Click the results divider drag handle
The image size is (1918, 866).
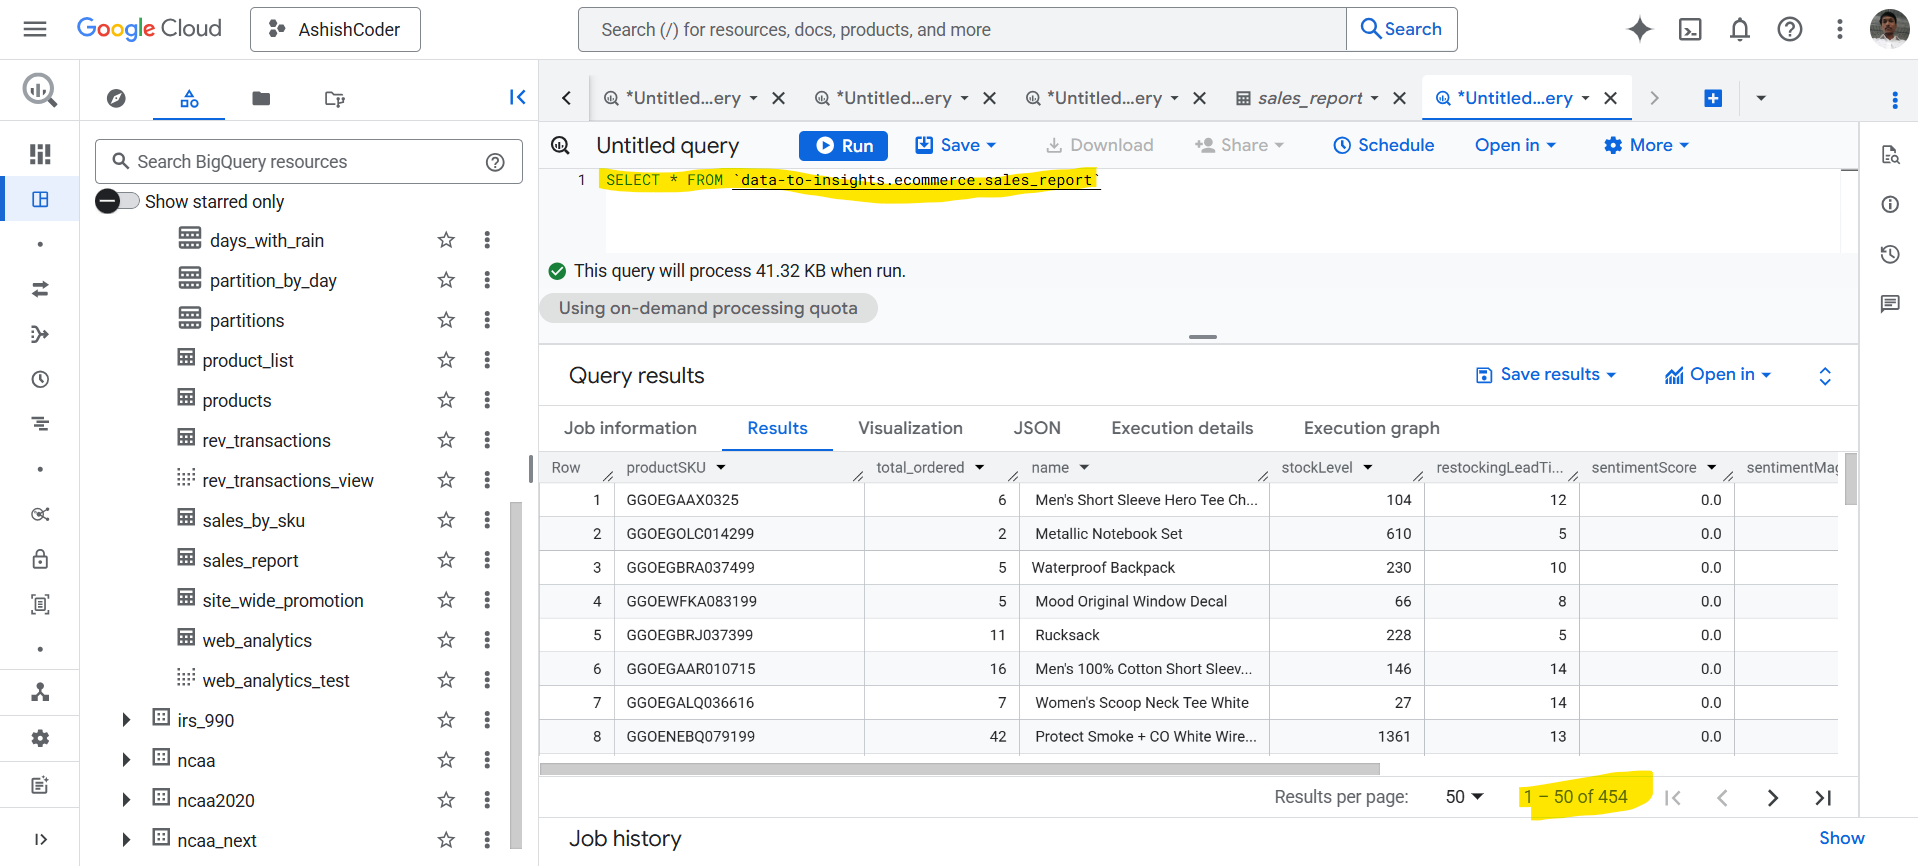coord(1203,337)
